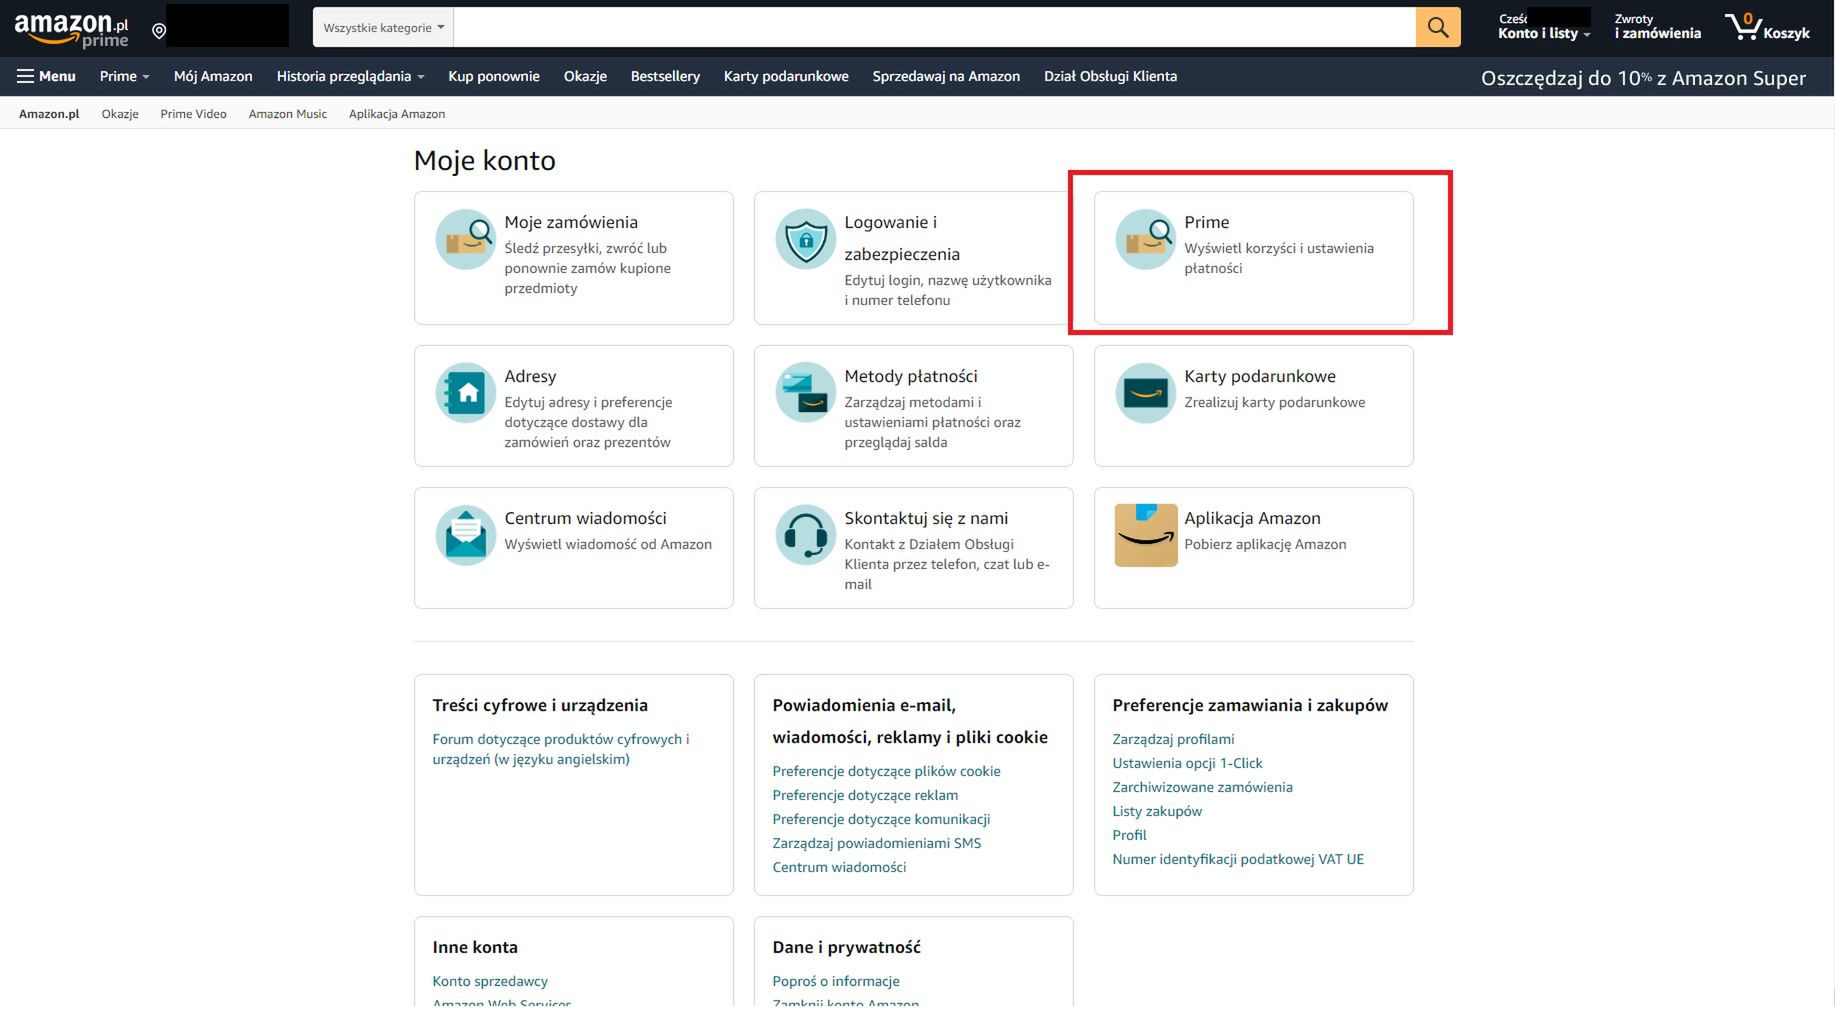Click the hamburger Menu icon
The height and width of the screenshot is (1009, 1835).
tap(25, 76)
